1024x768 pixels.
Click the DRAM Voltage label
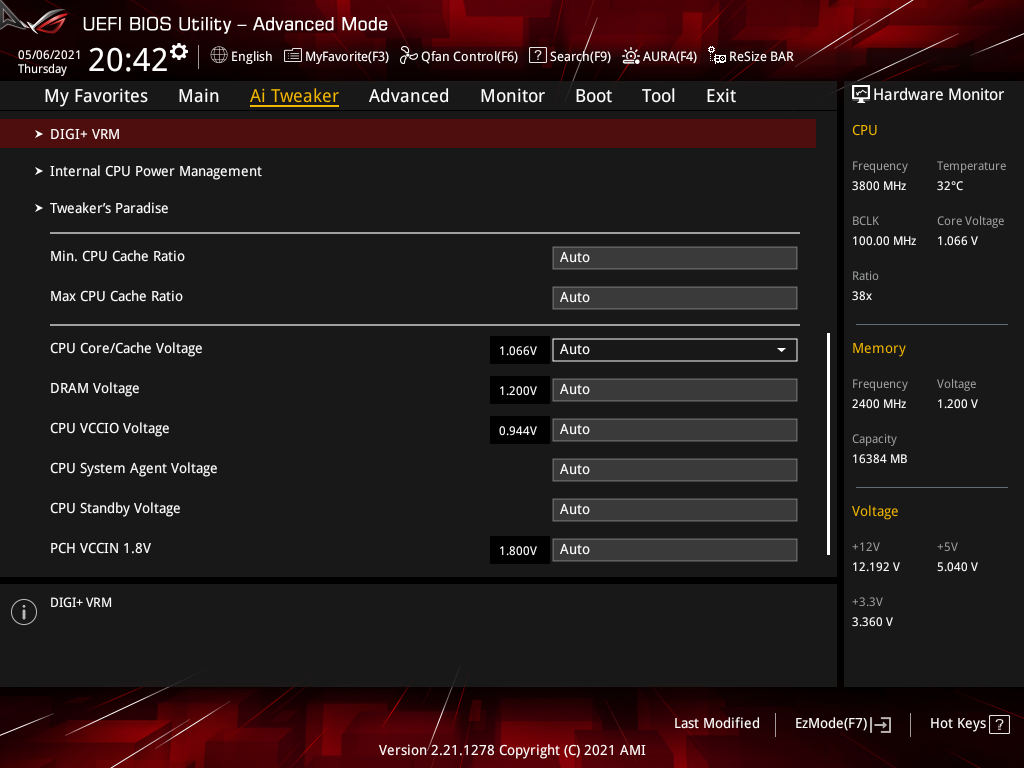click(95, 389)
